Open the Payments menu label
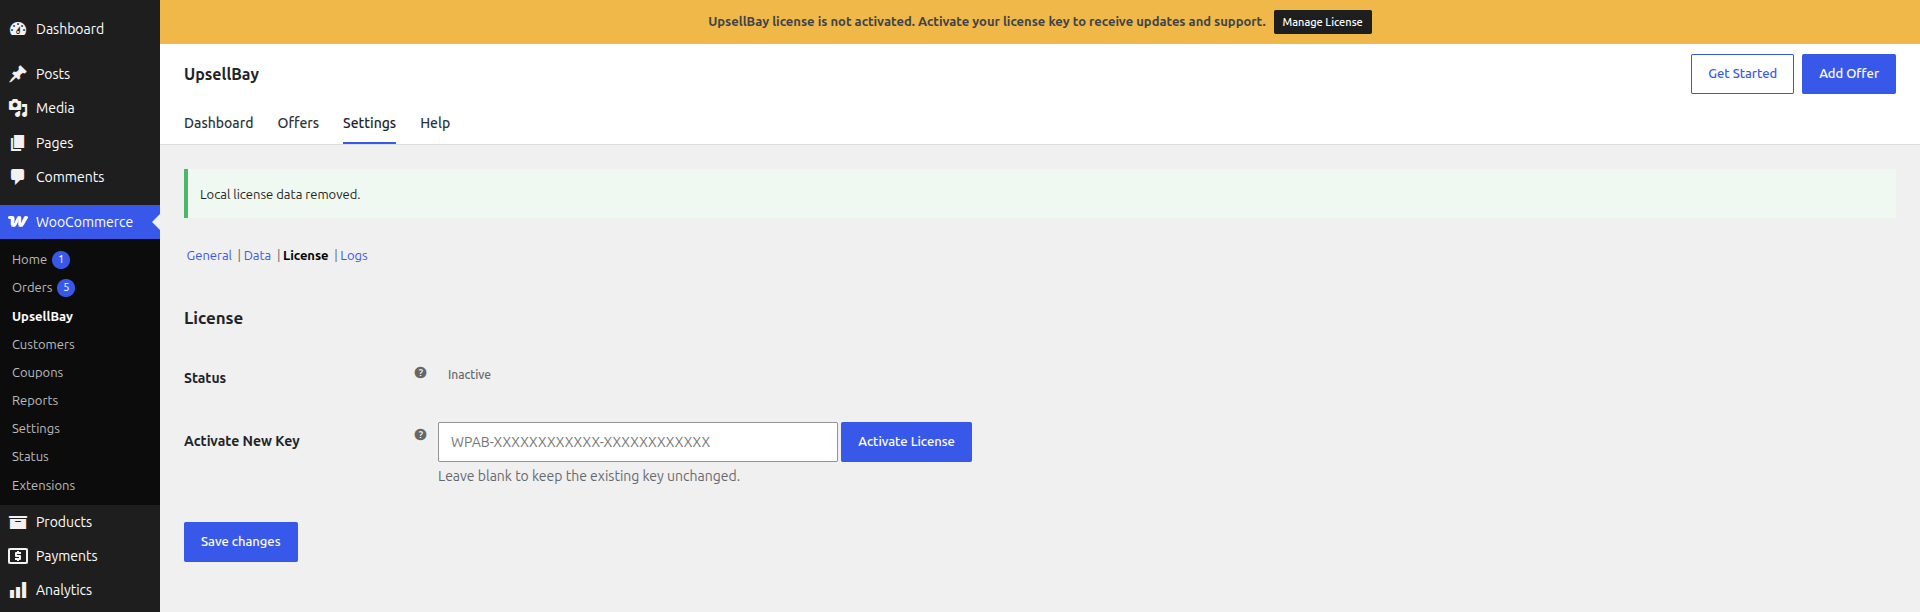 point(67,556)
